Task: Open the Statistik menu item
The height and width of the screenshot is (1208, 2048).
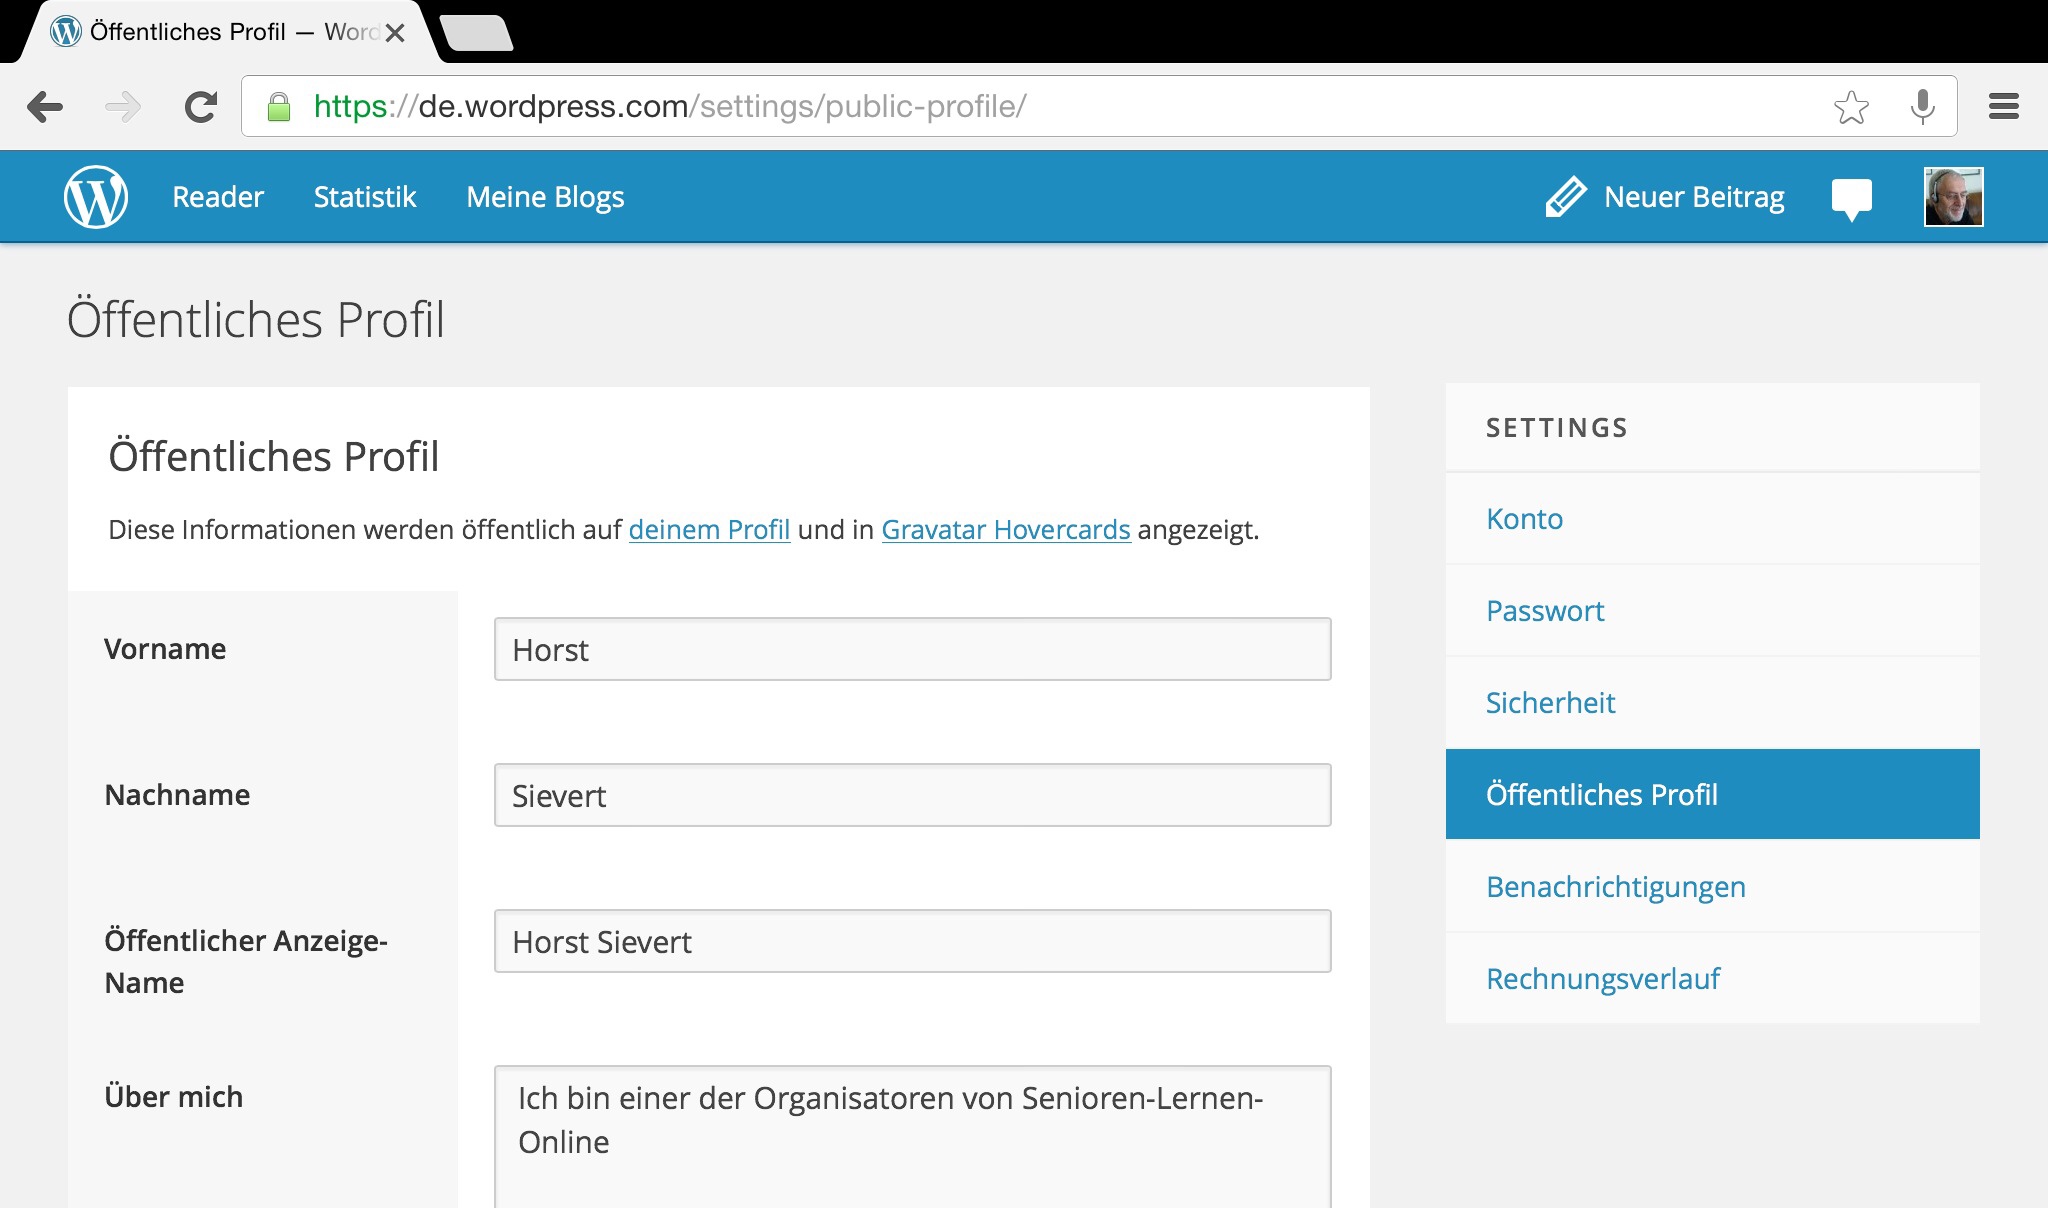Action: pyautogui.click(x=364, y=197)
